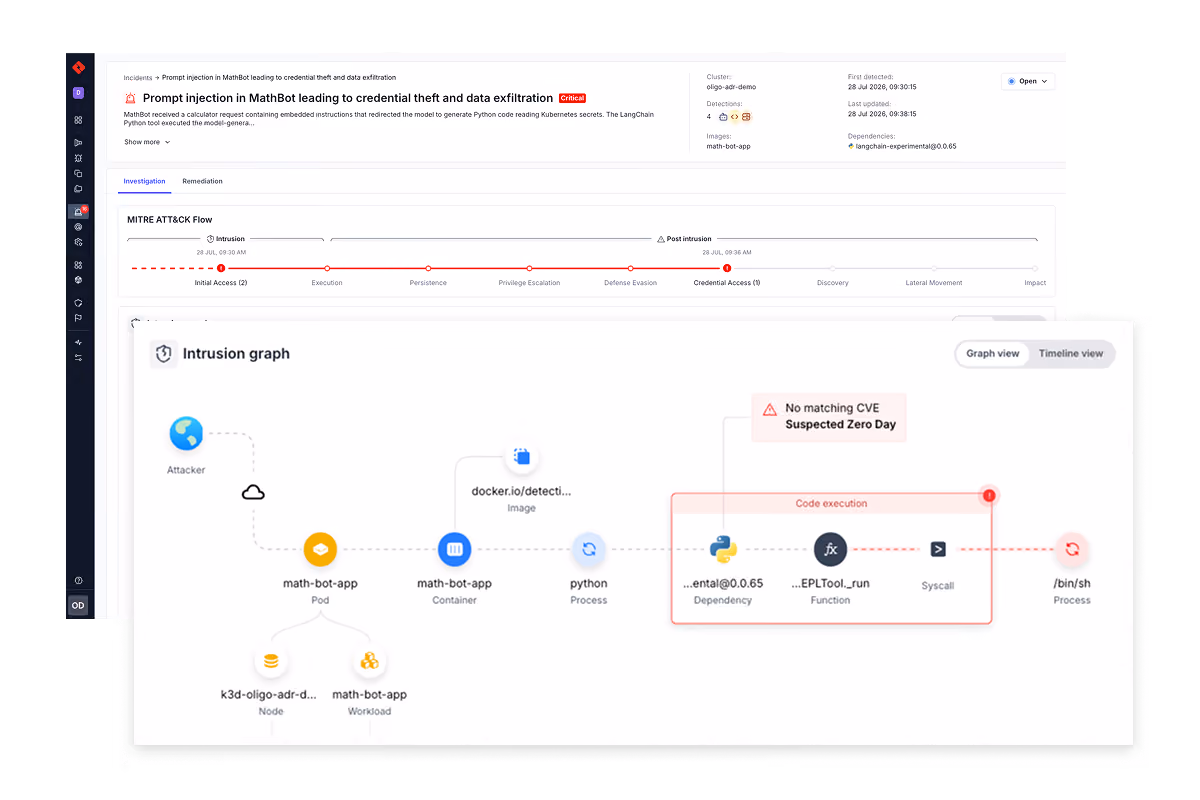
Task: Open the flag icon in sidebar
Action: point(78,318)
